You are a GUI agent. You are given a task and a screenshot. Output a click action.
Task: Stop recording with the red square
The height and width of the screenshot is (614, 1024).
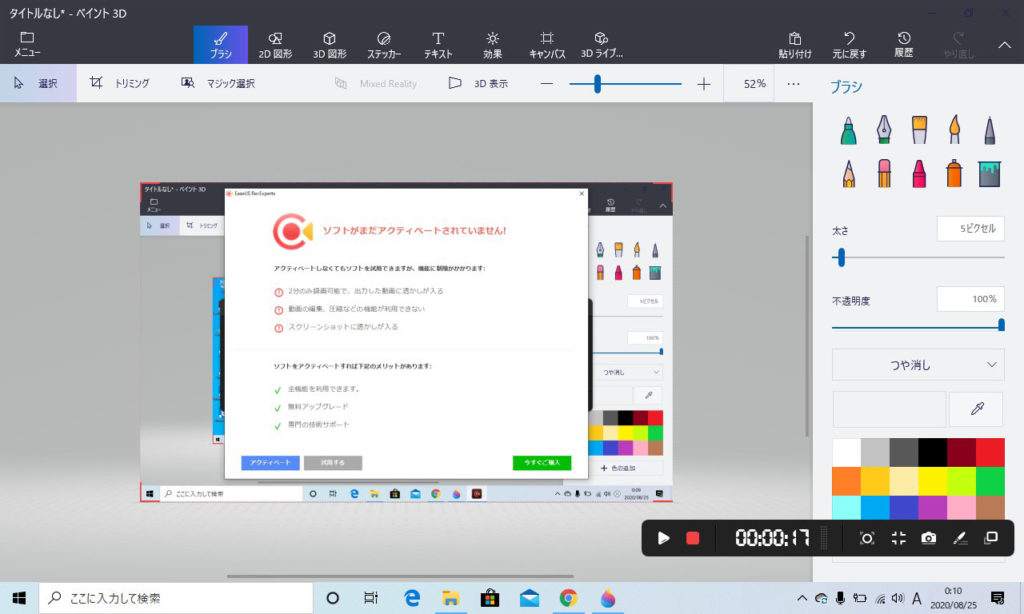coord(693,538)
